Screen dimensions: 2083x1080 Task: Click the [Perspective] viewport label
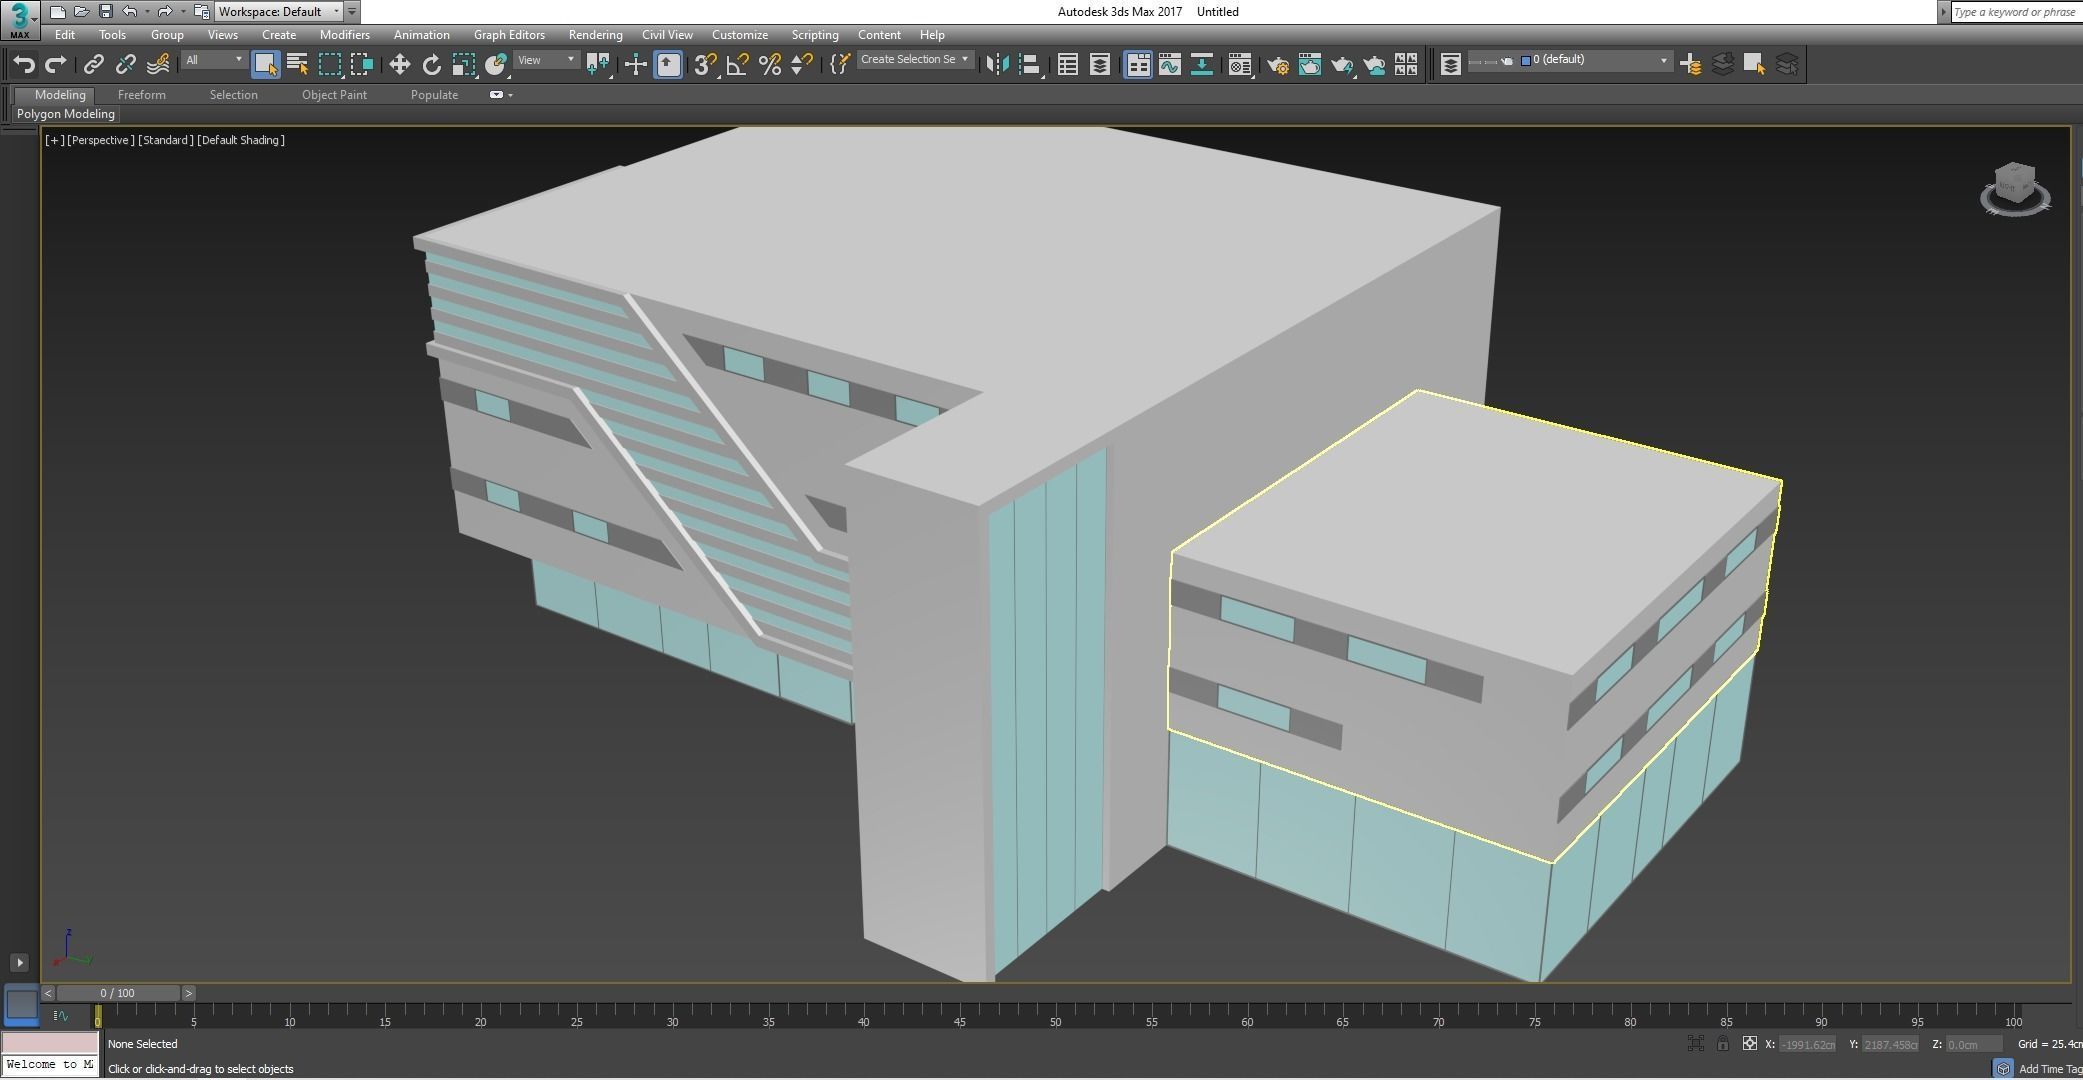pos(100,140)
